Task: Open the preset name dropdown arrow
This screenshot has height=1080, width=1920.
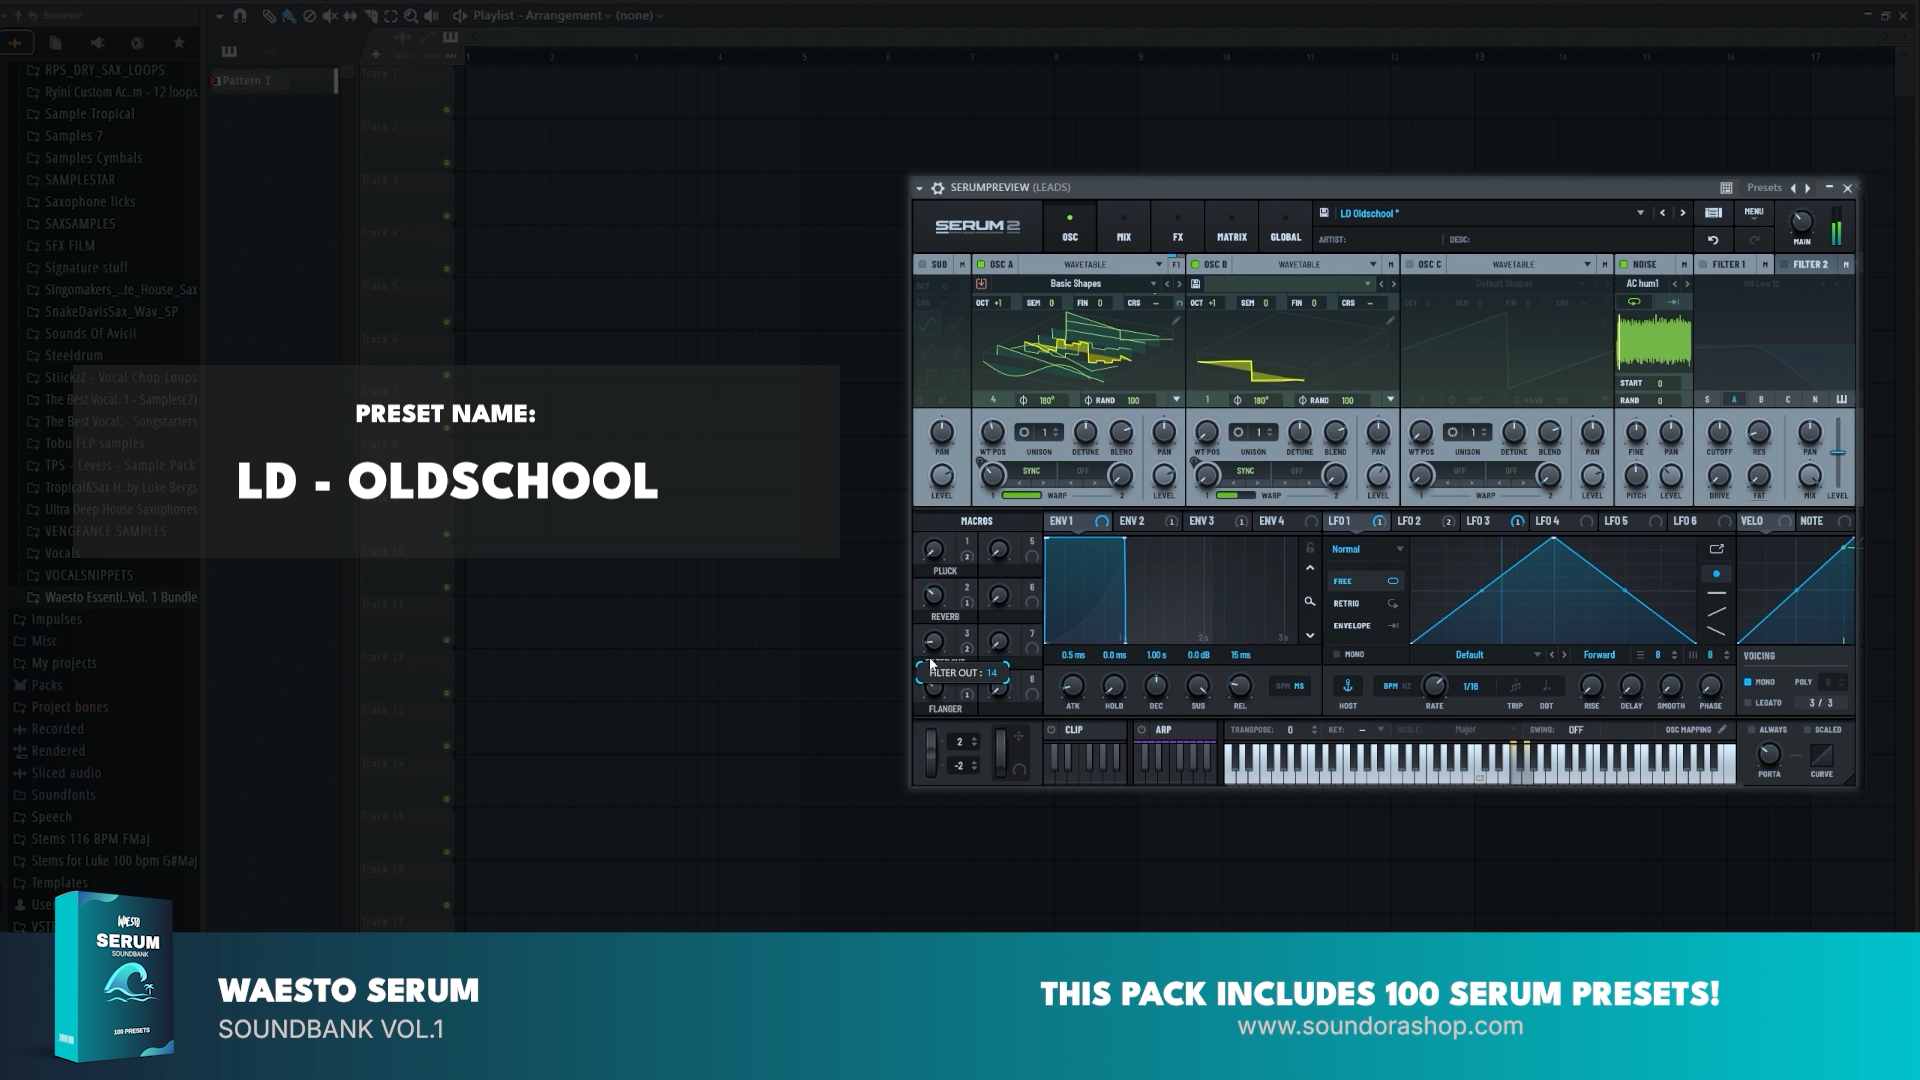Action: [x=1640, y=213]
